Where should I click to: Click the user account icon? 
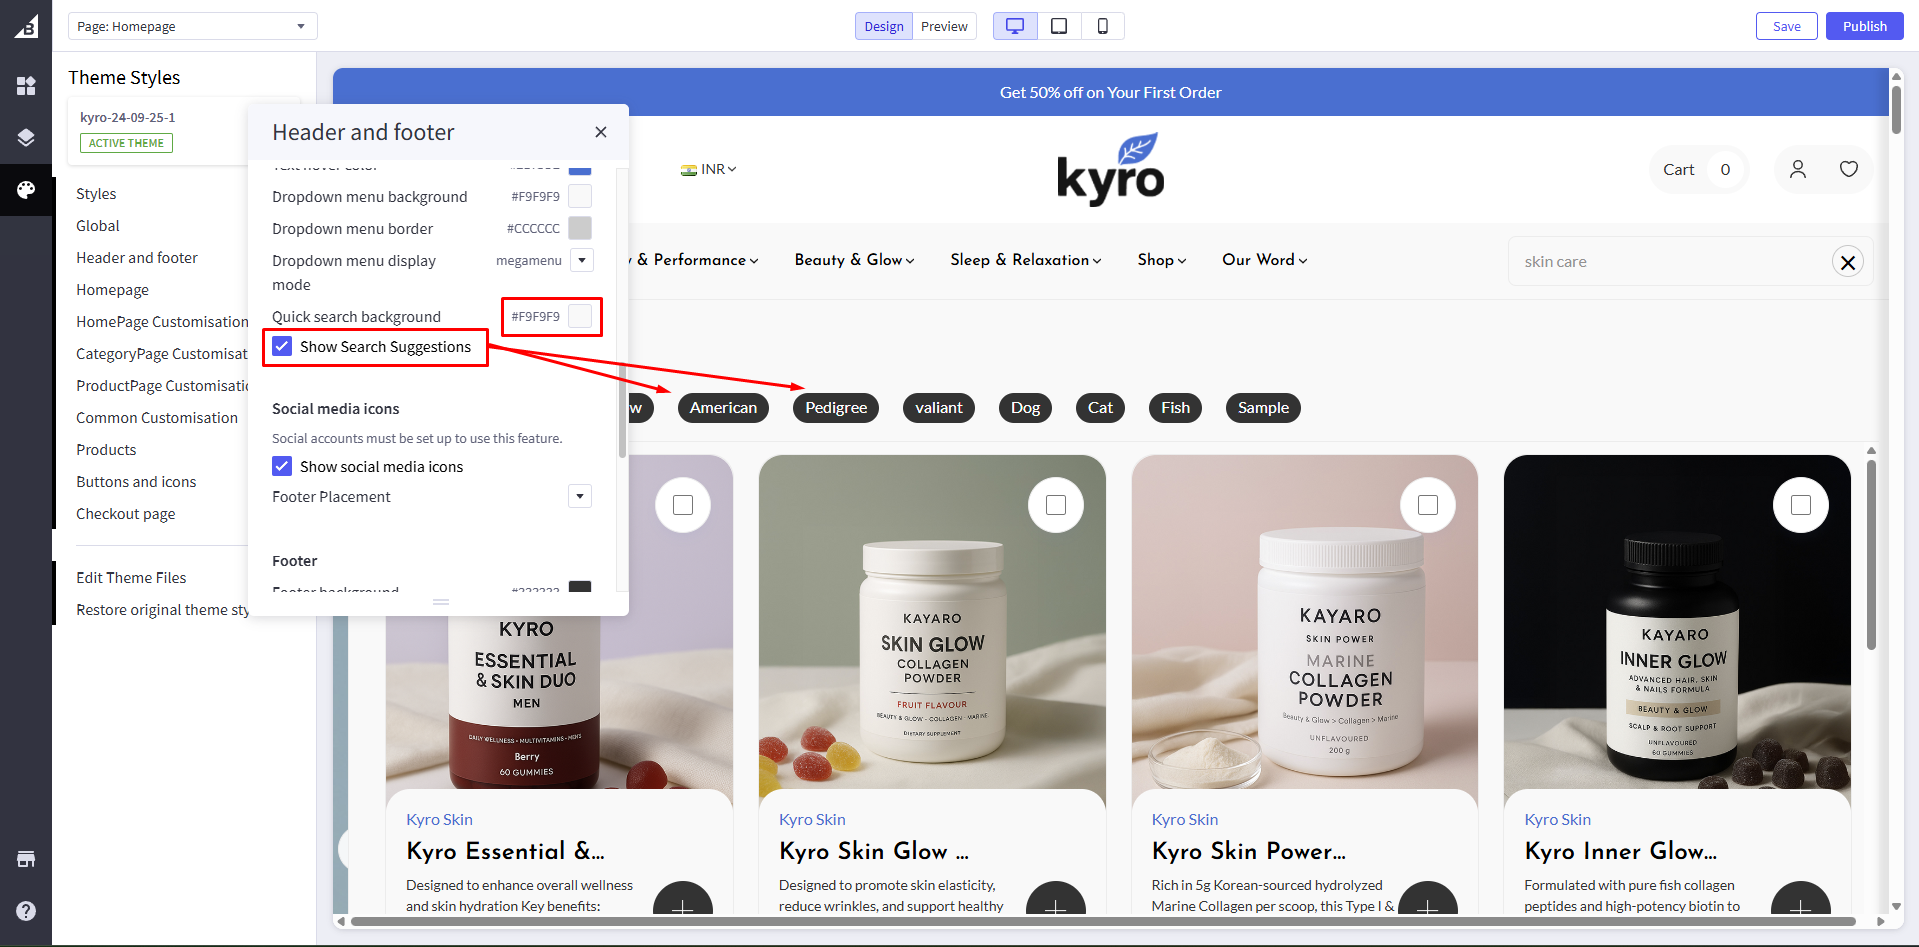click(1797, 169)
